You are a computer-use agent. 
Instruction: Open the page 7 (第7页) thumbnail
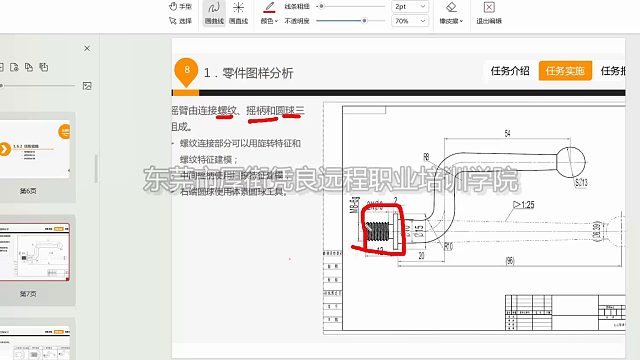point(34,251)
